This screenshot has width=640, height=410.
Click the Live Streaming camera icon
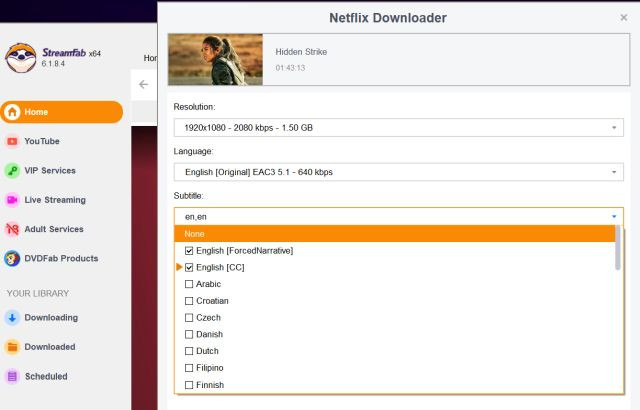(x=12, y=200)
